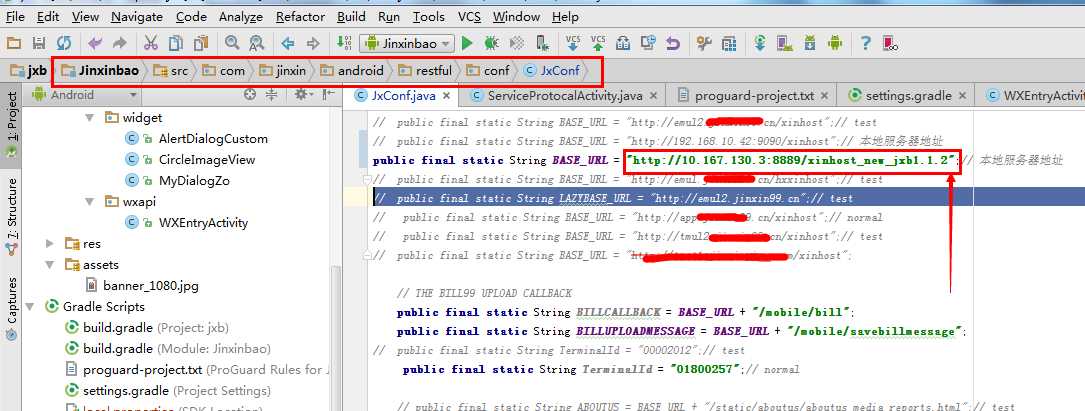The height and width of the screenshot is (411, 1085).
Task: Click the Save All toolbar icon
Action: click(x=39, y=43)
